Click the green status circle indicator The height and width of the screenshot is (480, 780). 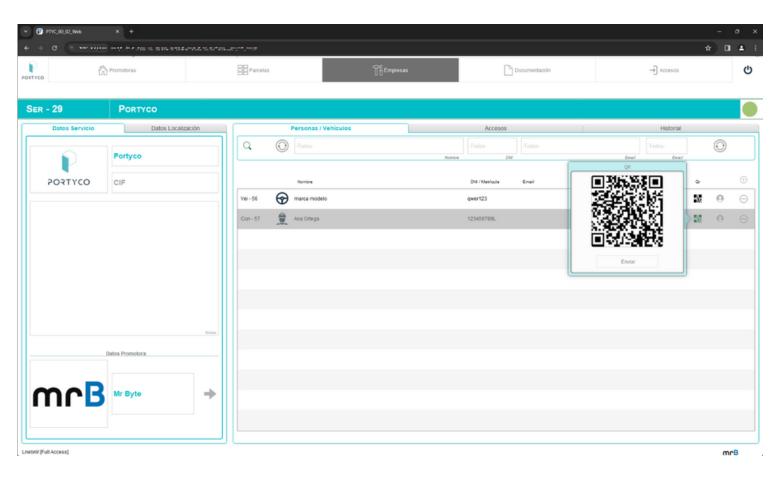tap(749, 109)
